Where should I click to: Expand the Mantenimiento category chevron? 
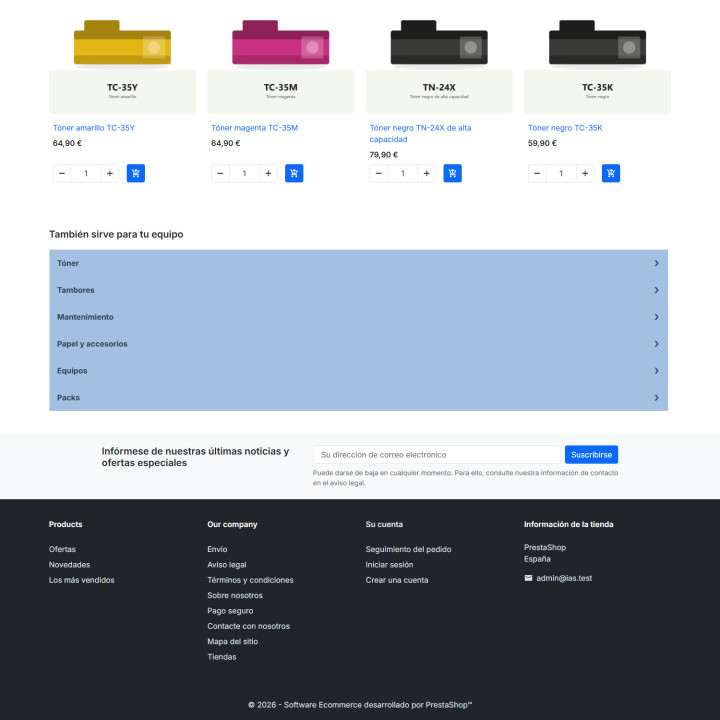[656, 317]
